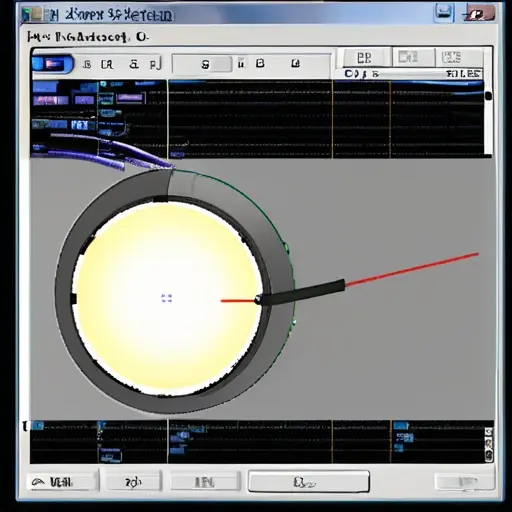Click the toolbar text box showing an S

(202, 64)
